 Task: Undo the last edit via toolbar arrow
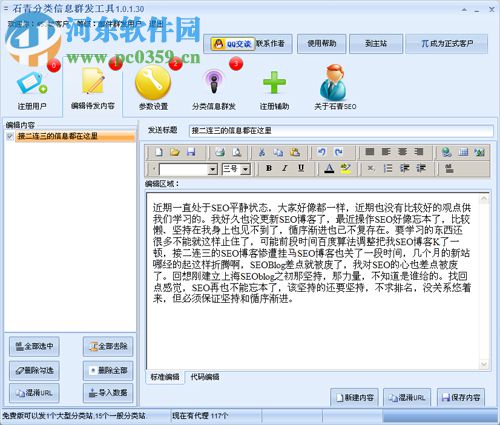[322, 152]
